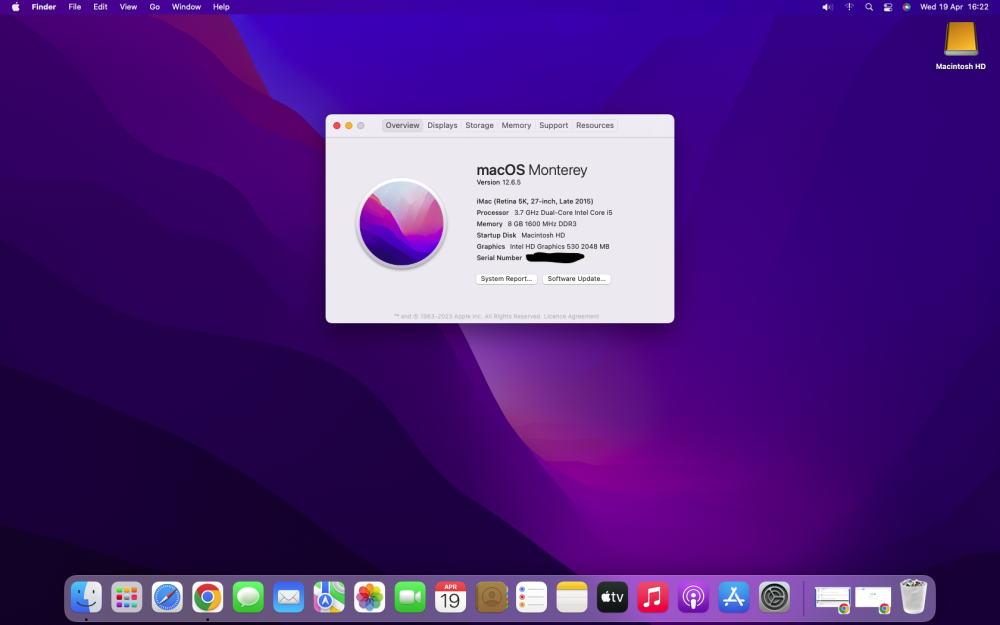
Task: Launch Apple TV from the Dock
Action: (x=612, y=598)
